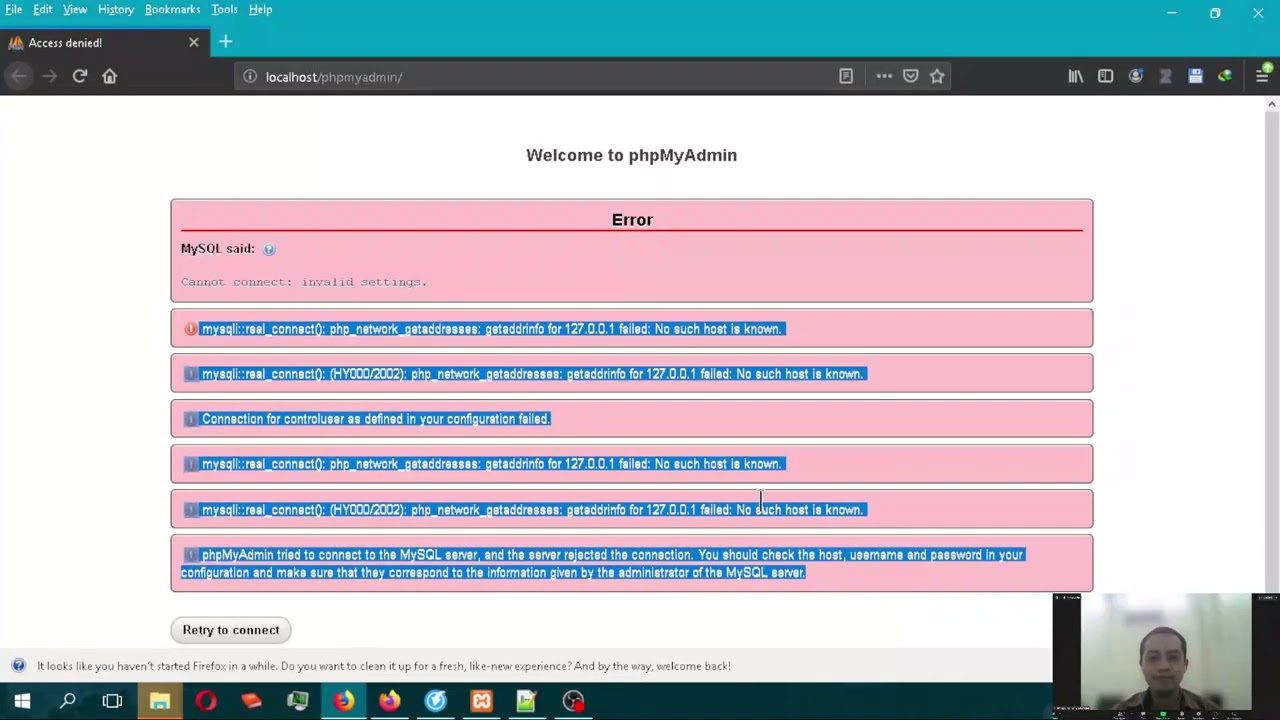Click the browser back arrow
1280x720 pixels.
click(x=19, y=76)
